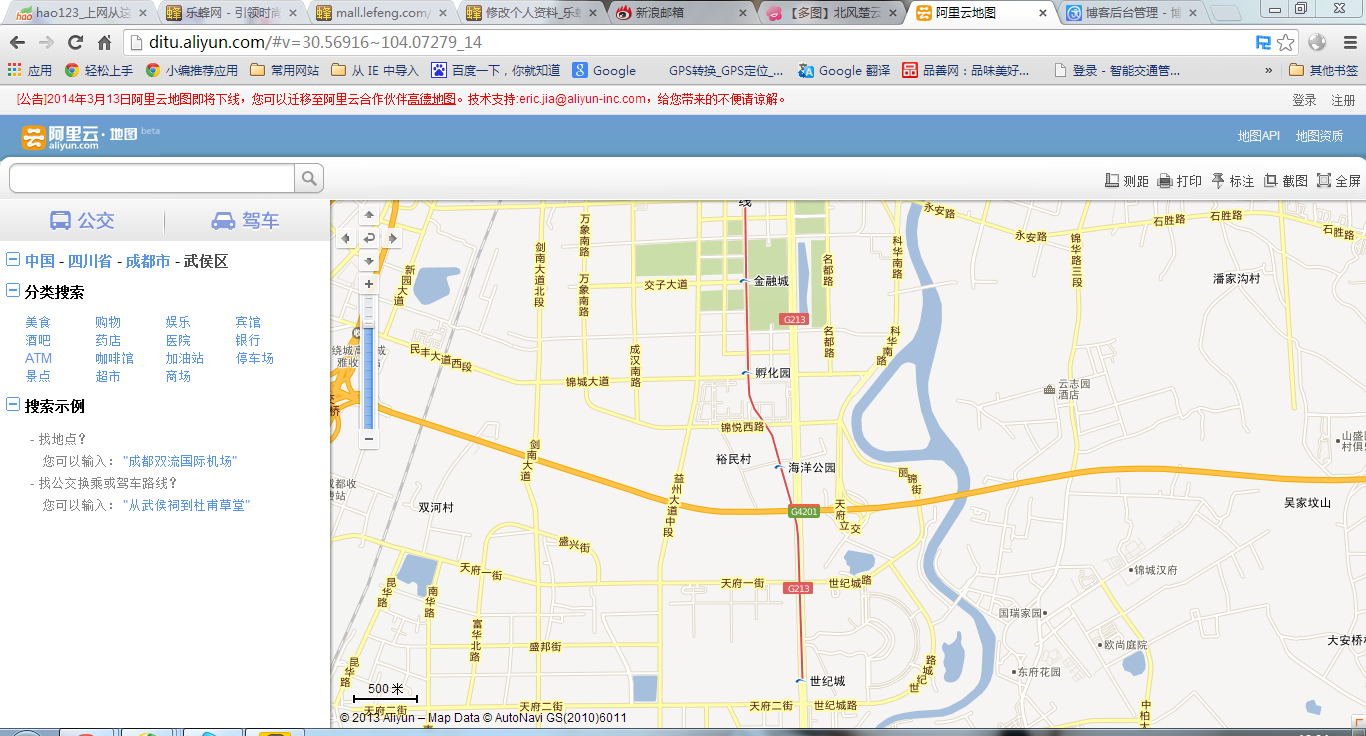
Task: Switch to the 公交 bus tab
Action: pyautogui.click(x=83, y=220)
